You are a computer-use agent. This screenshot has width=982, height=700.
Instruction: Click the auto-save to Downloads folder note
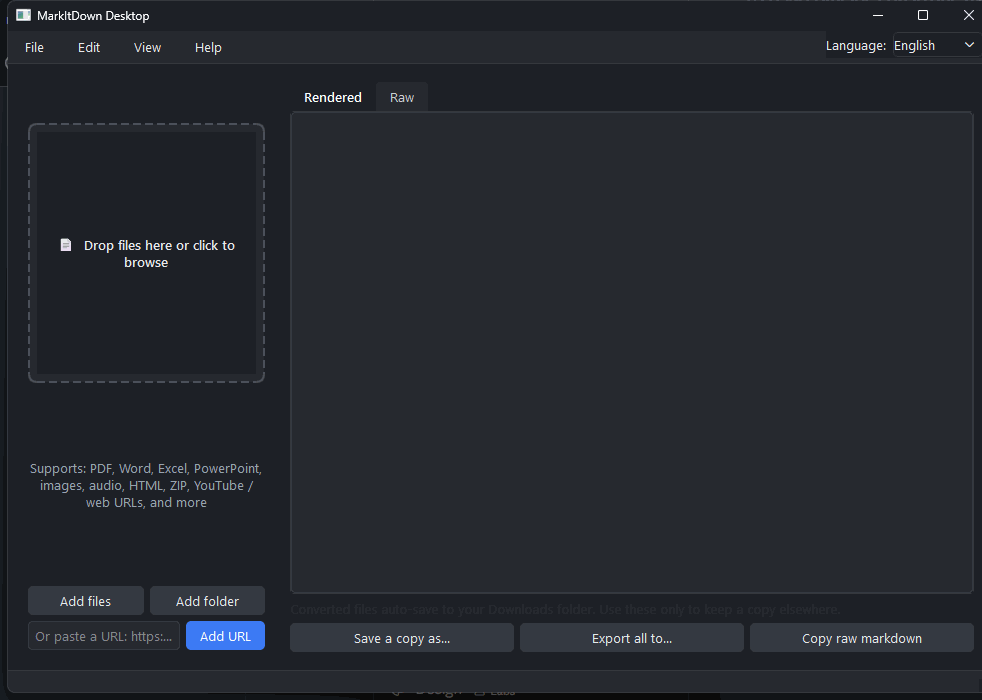point(565,609)
